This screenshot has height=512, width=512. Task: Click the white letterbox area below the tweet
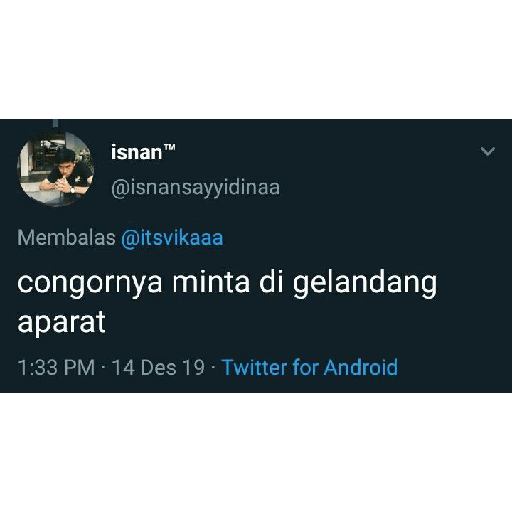click(256, 452)
